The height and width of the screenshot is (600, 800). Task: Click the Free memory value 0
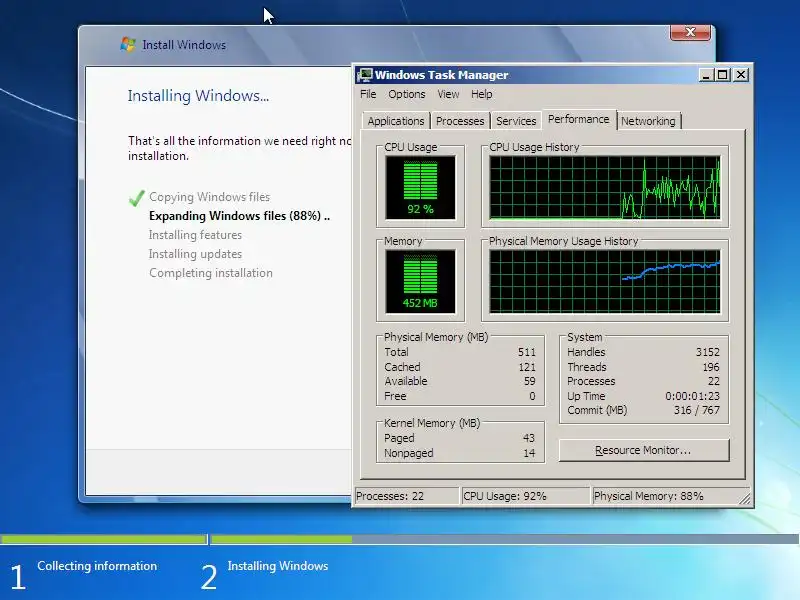click(x=532, y=396)
